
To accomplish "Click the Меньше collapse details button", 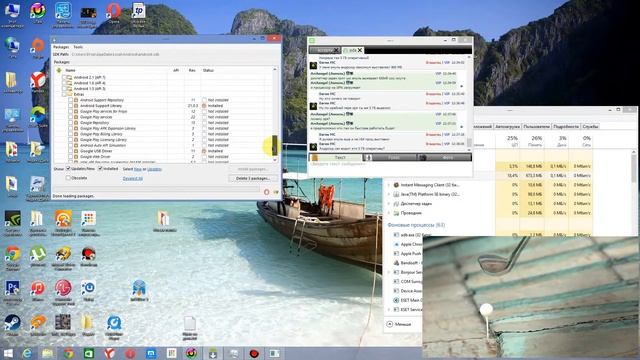I will (x=399, y=324).
